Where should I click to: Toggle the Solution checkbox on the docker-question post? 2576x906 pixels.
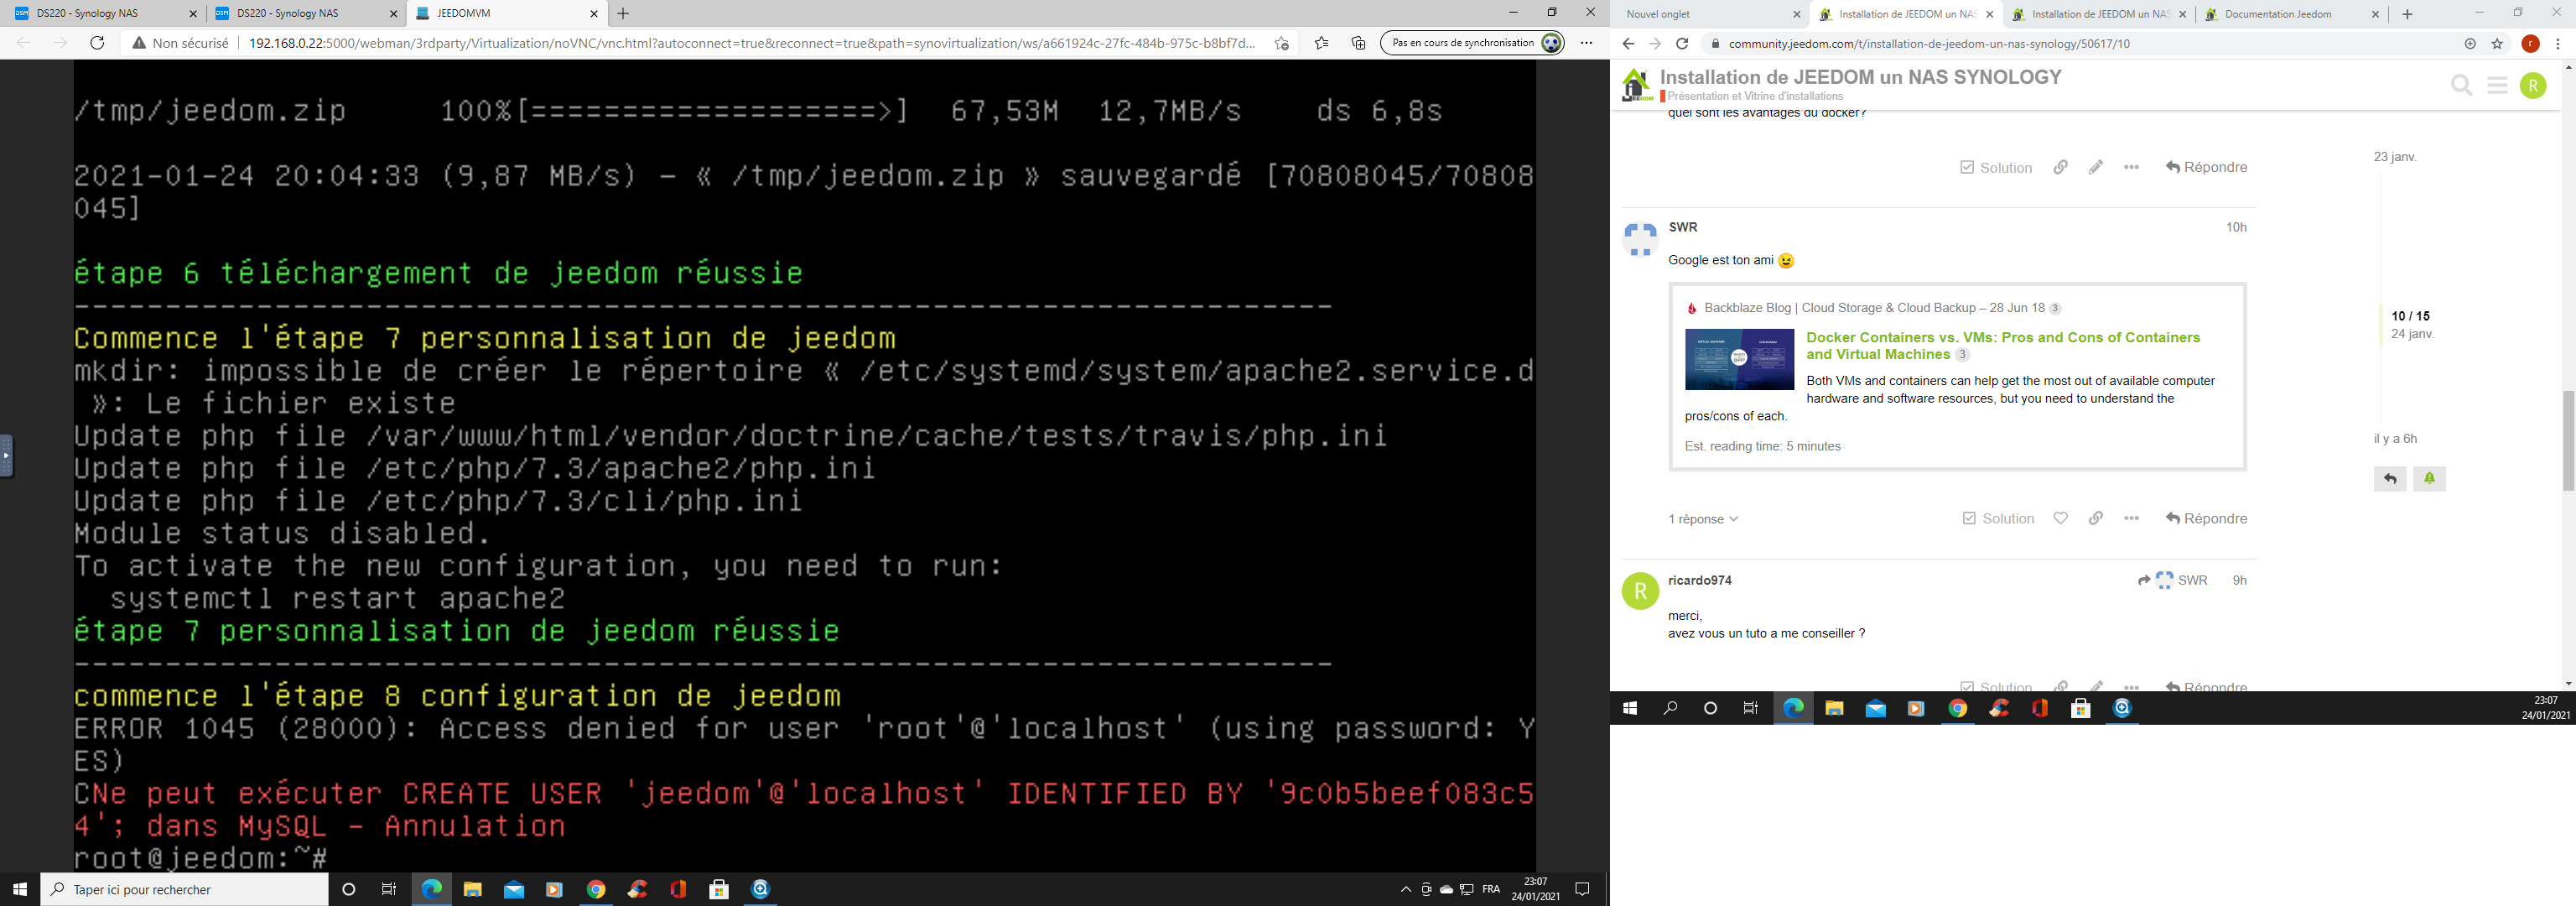1996,167
